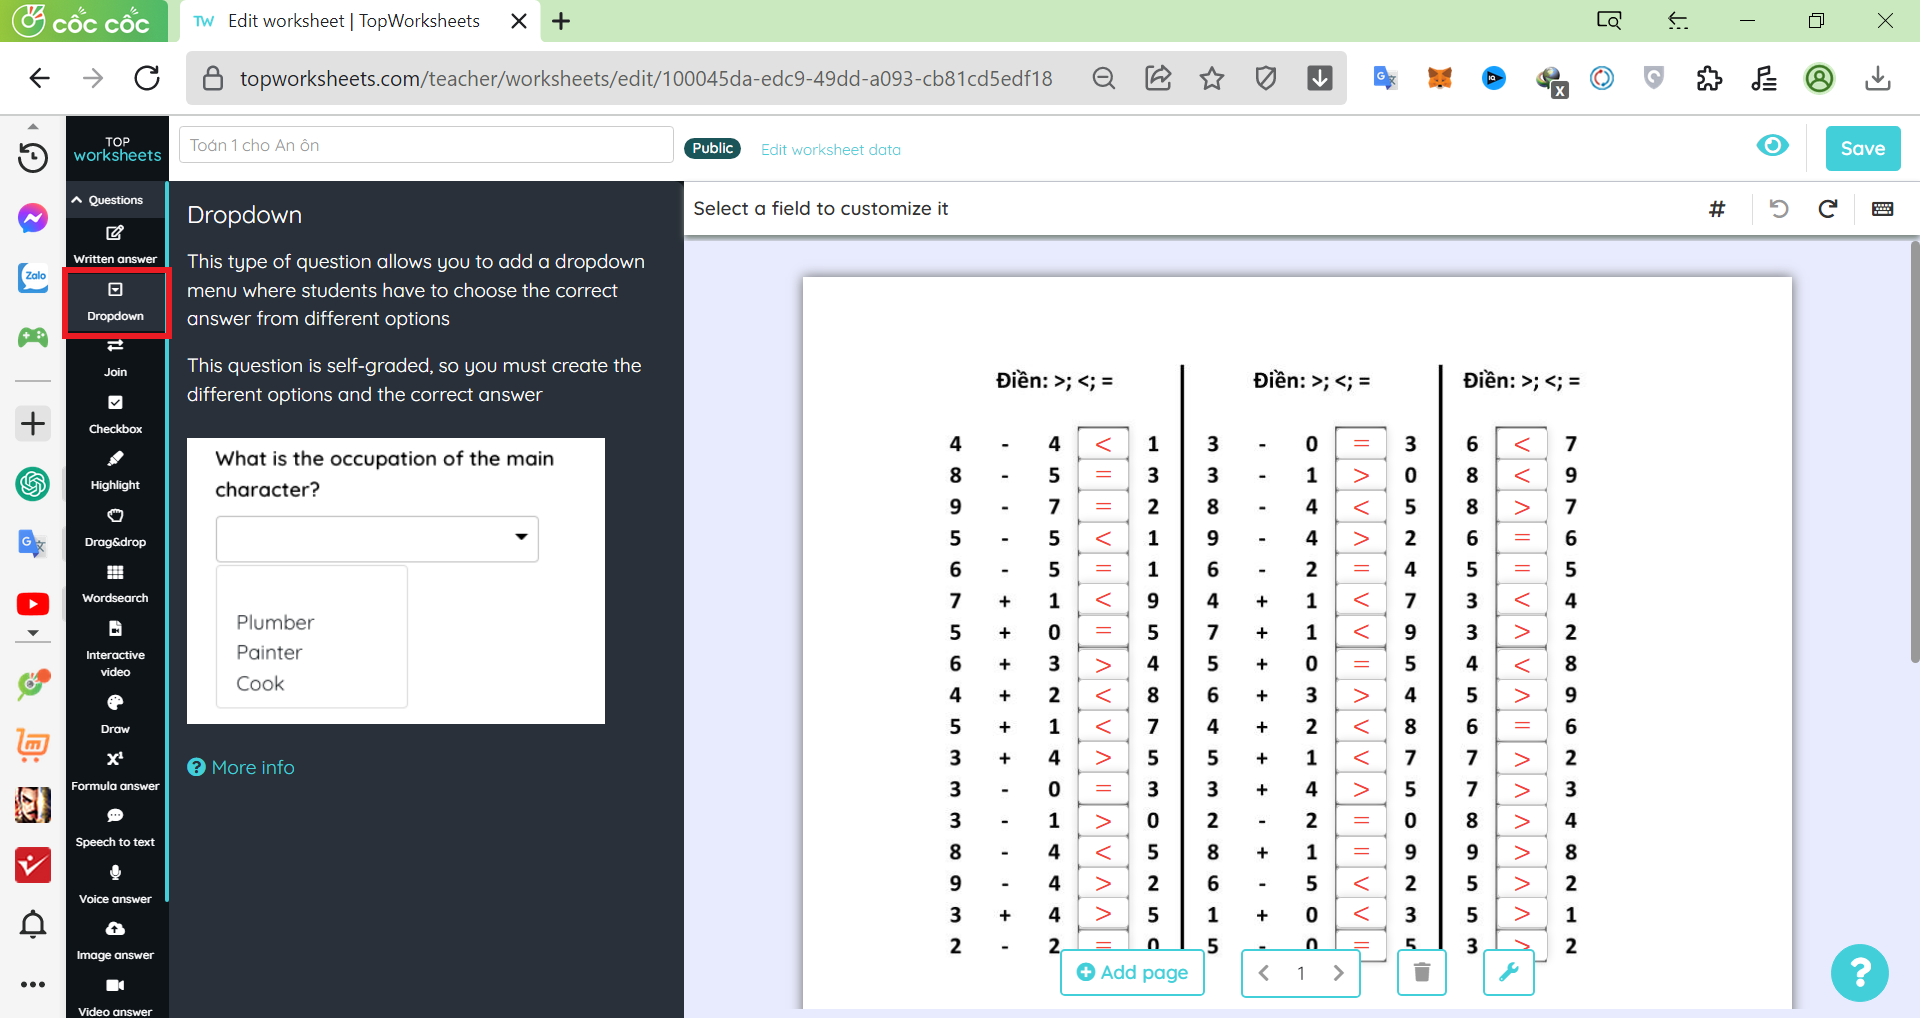1920x1018 pixels.
Task: Go to next page arrow
Action: point(1338,973)
